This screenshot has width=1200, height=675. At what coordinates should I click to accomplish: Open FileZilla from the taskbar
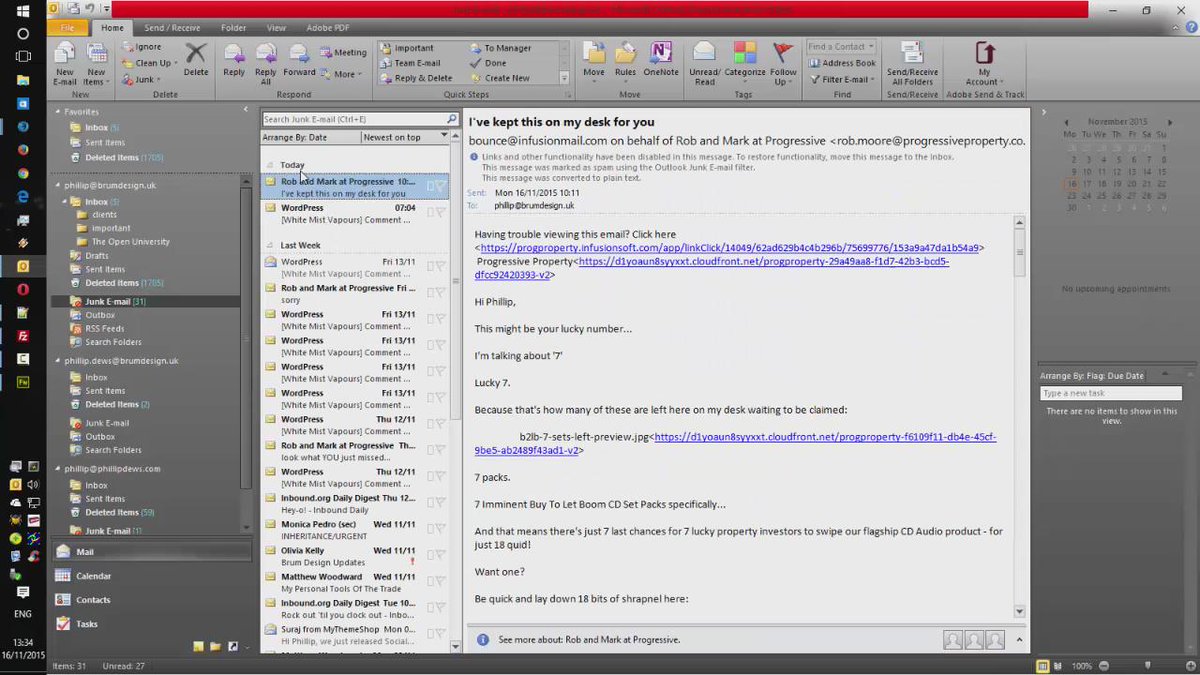point(23,336)
